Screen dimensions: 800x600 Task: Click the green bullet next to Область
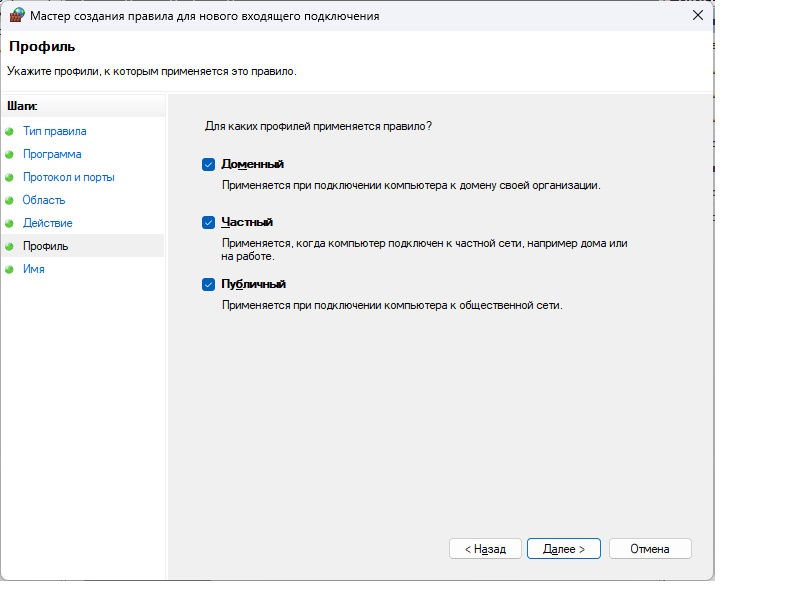click(x=10, y=200)
